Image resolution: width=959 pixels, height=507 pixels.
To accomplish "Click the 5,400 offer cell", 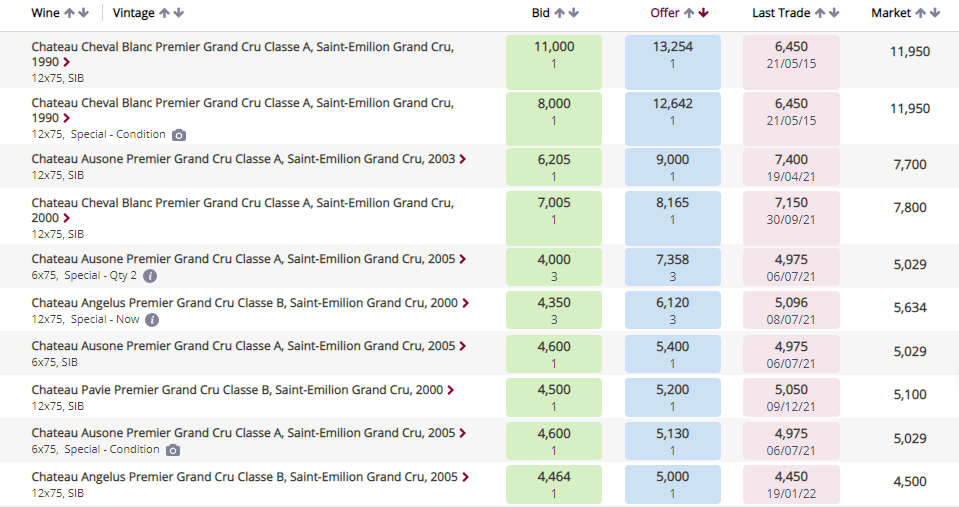I will coord(673,354).
